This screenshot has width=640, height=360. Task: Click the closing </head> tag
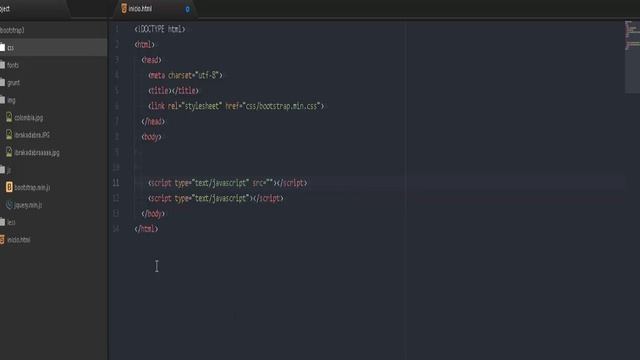click(153, 122)
